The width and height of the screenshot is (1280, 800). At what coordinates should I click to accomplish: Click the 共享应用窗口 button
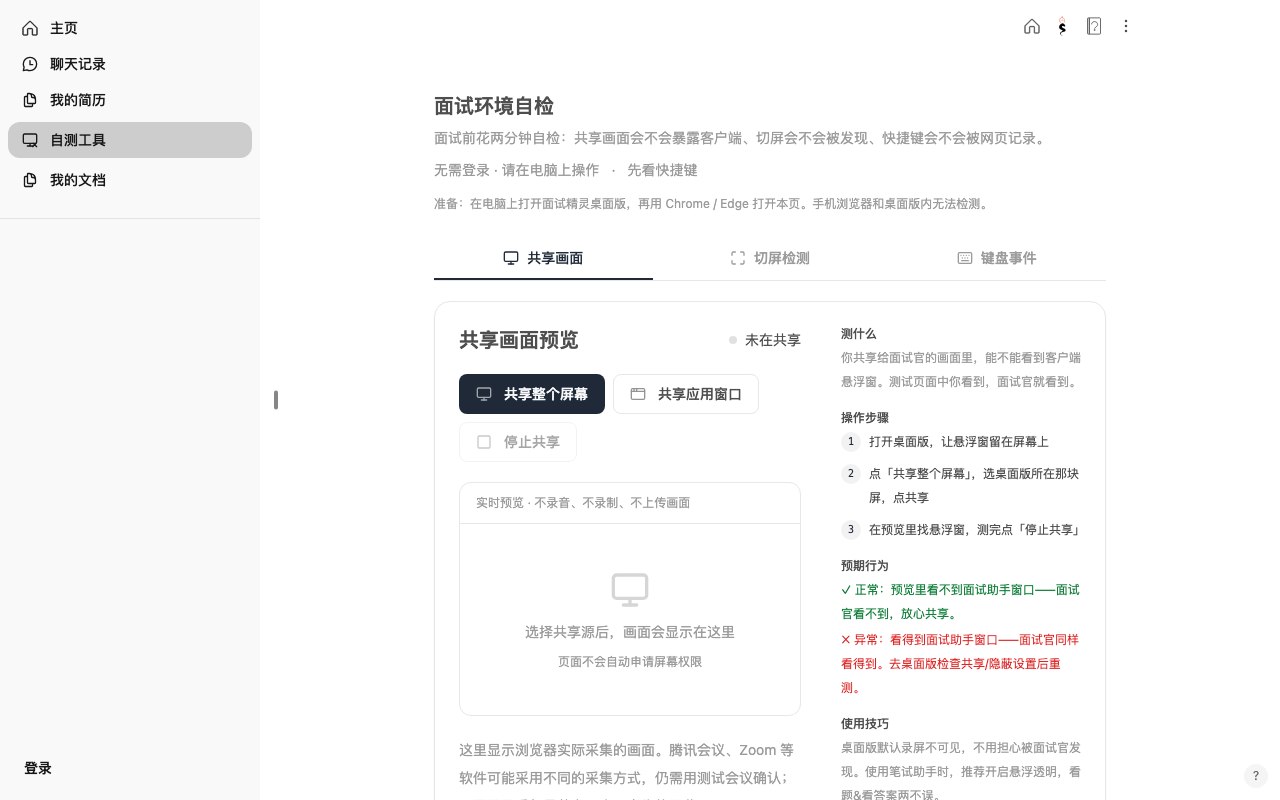tap(686, 394)
